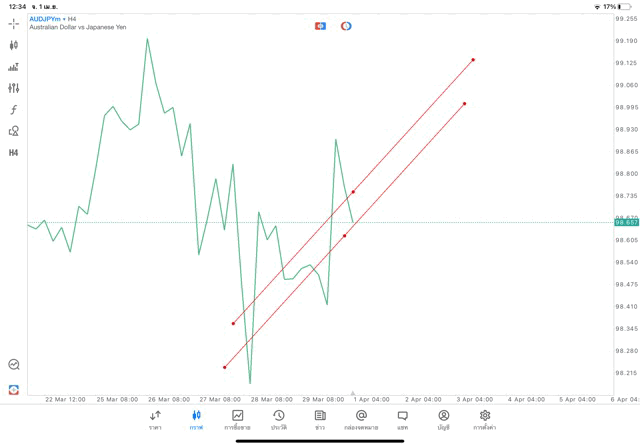Toggle the blue-red trade panel icon at top
This screenshot has width=640, height=447.
320,26
